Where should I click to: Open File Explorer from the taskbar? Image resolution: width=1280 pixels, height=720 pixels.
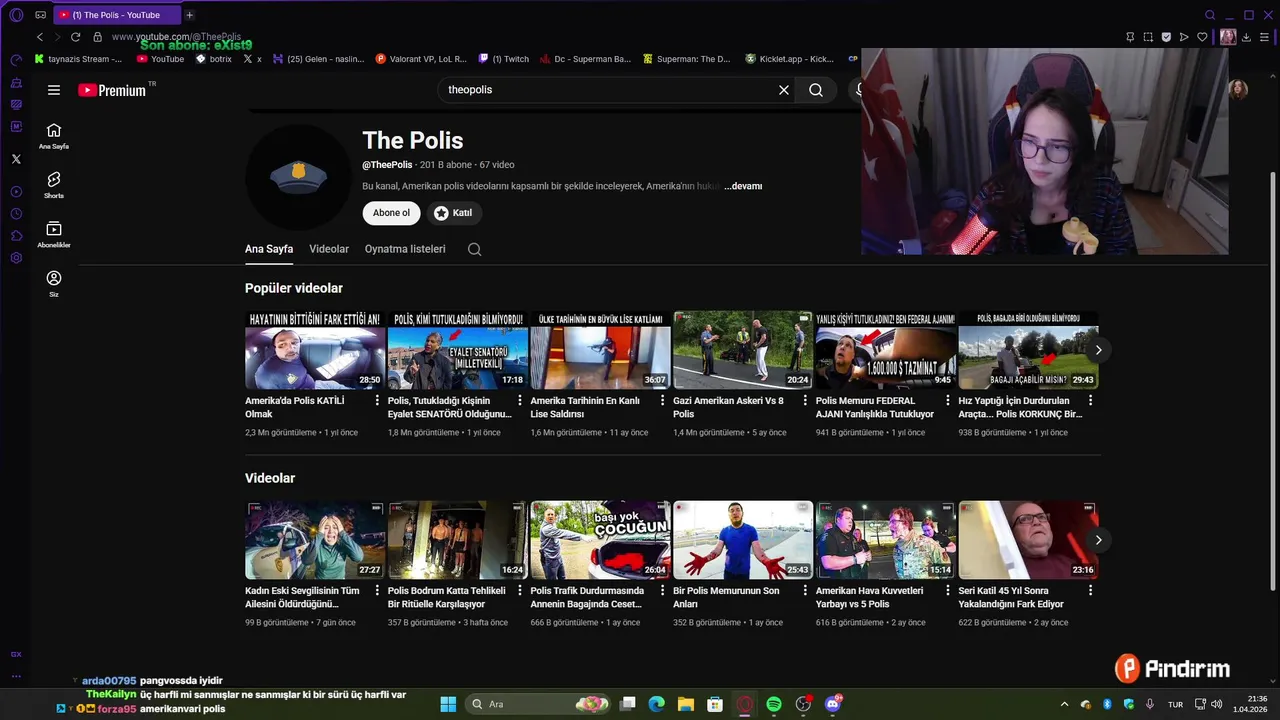[x=686, y=704]
